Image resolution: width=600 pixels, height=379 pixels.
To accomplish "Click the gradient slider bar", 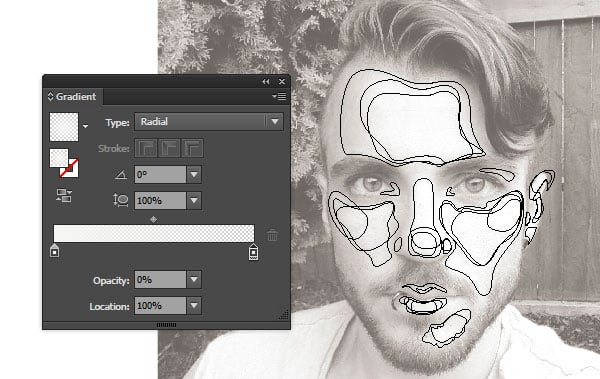I will pos(154,233).
